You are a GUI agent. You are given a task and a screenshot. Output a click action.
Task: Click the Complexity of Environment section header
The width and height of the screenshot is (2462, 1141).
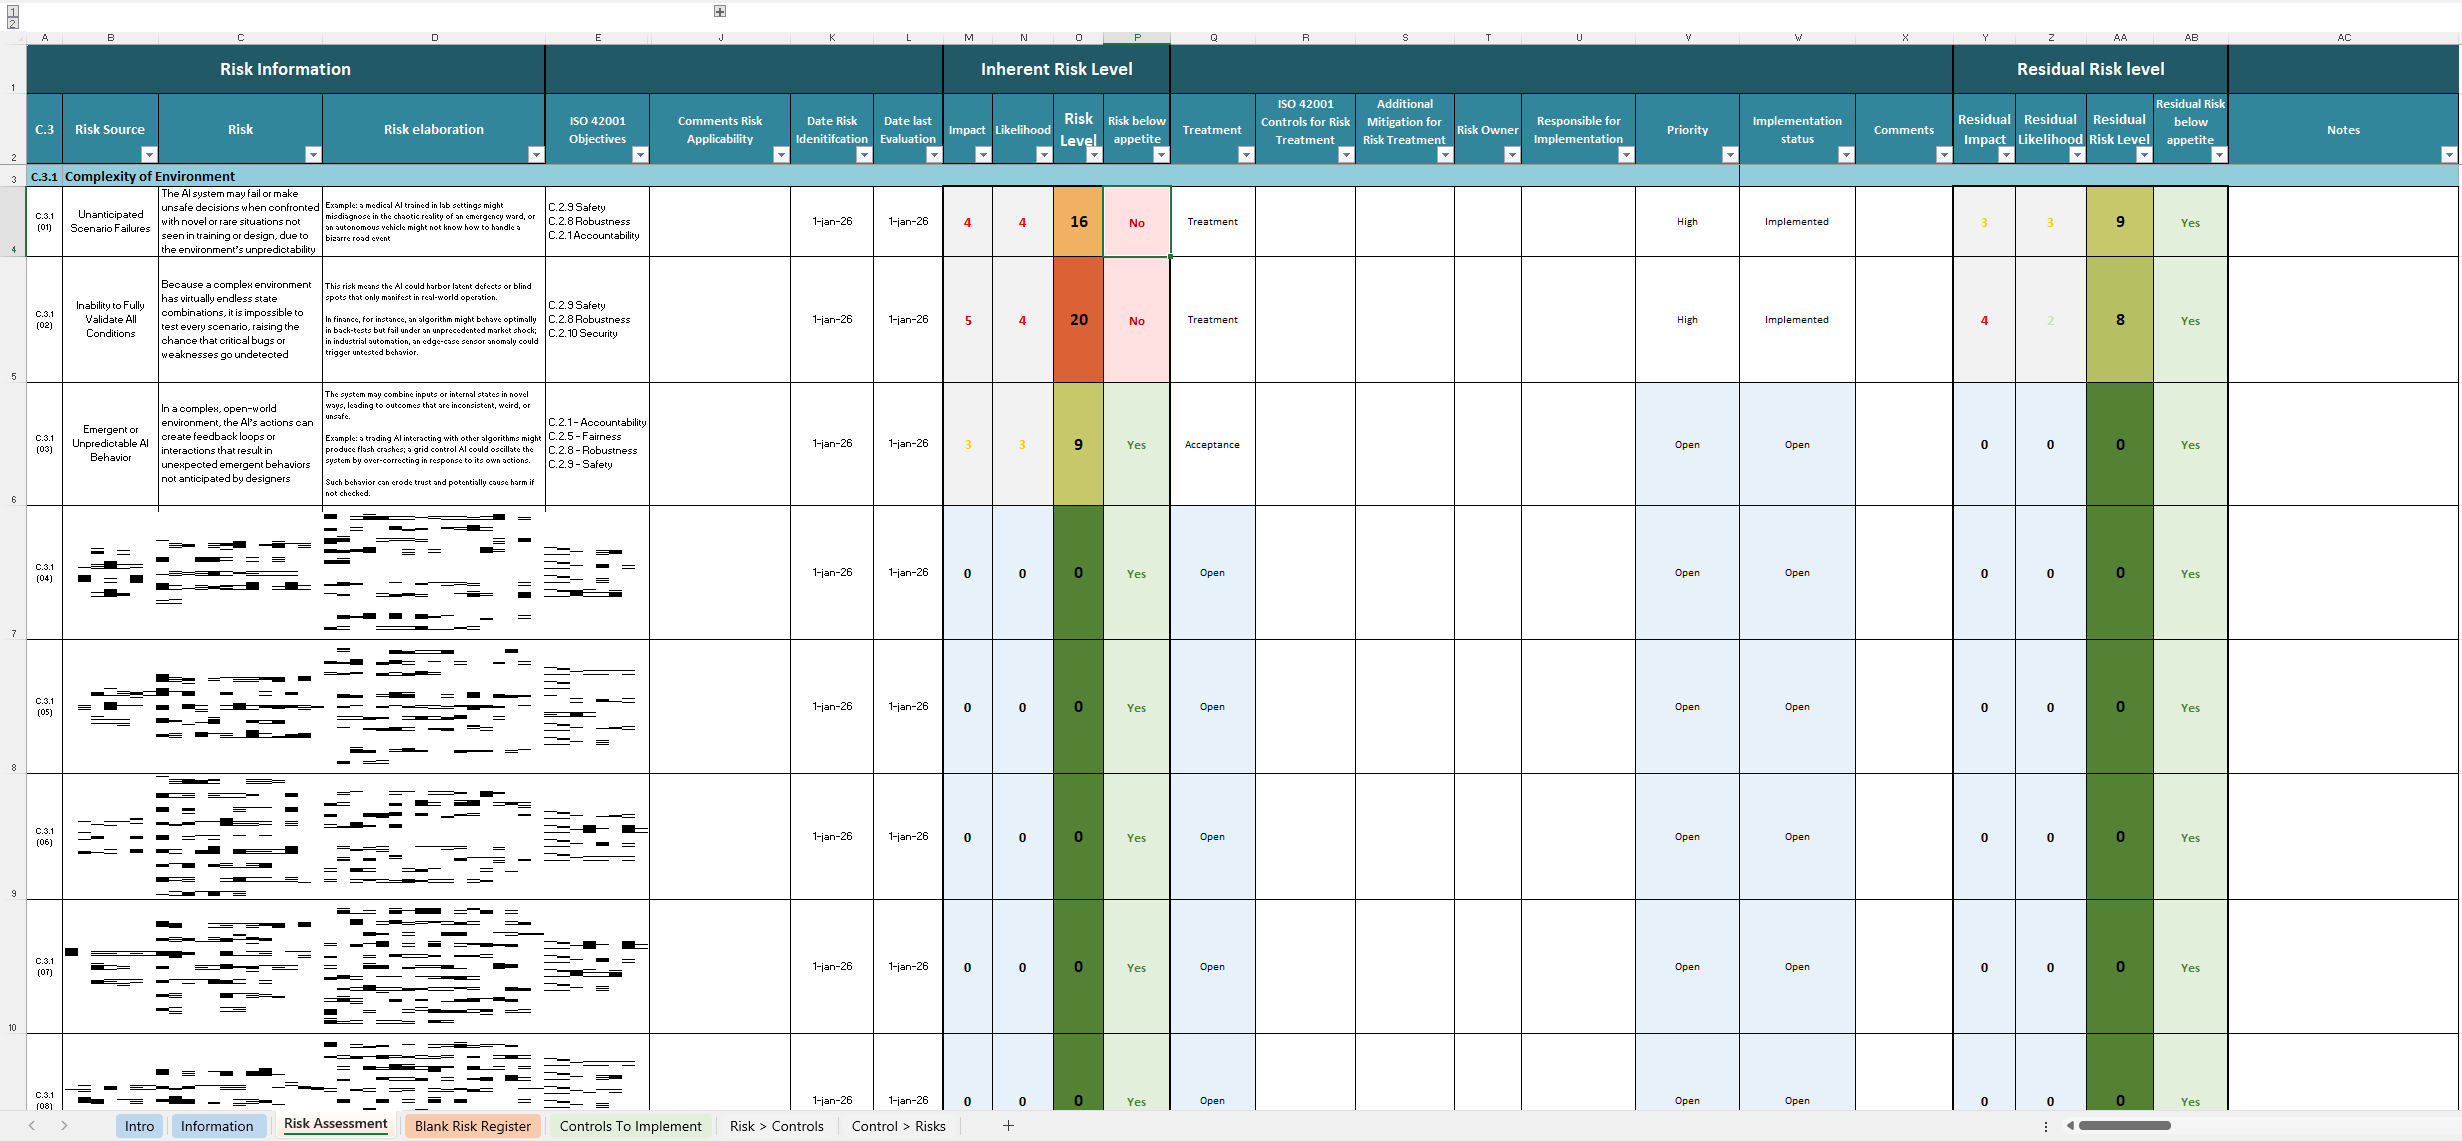(150, 176)
